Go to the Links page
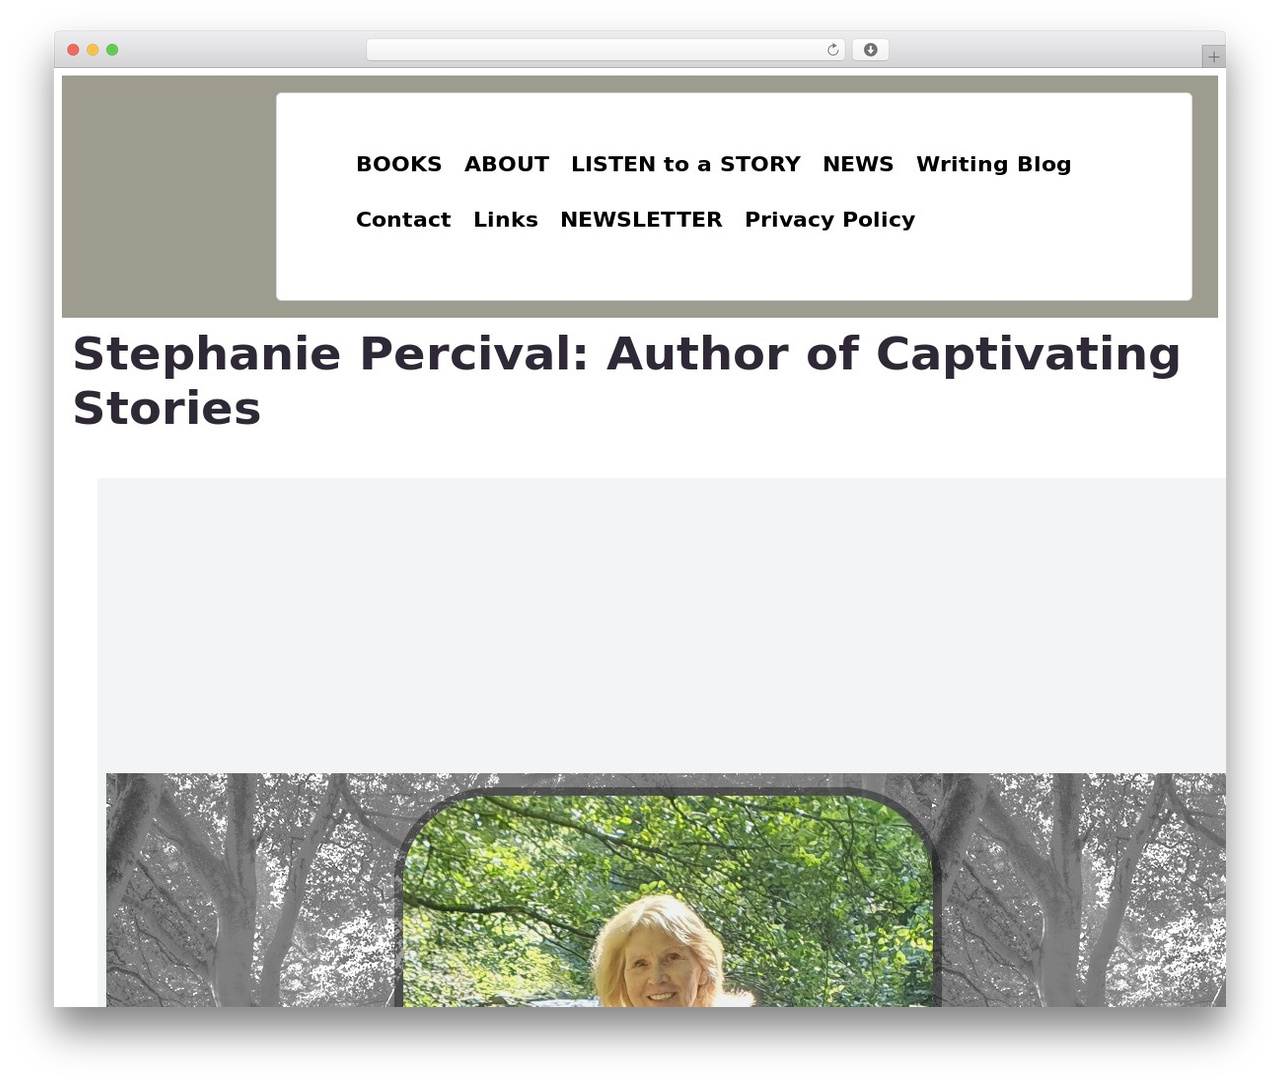 [x=505, y=219]
